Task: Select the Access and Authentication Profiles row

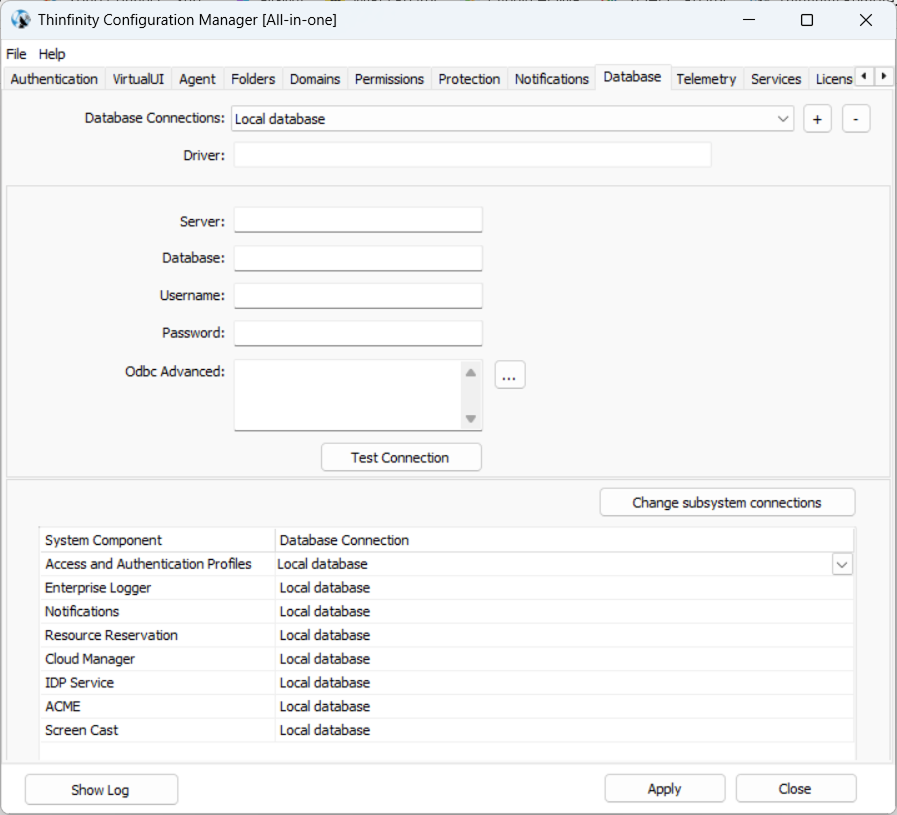Action: [x=446, y=564]
